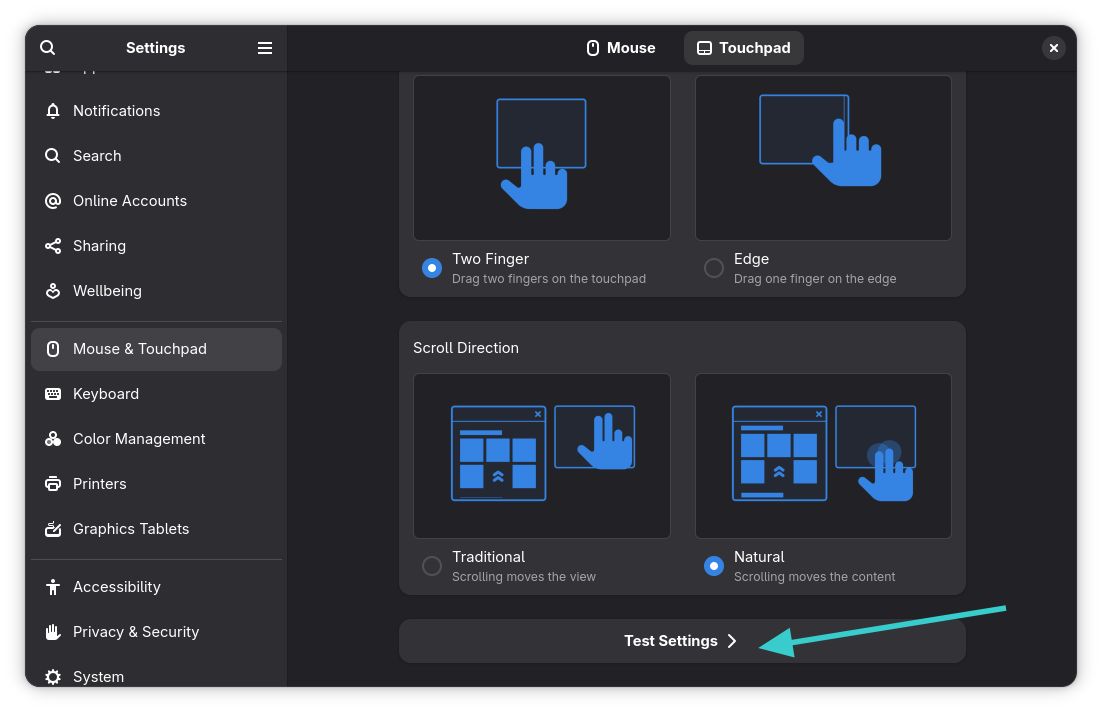Select the Printers icon
Screen dimensions: 1102x712
point(52,483)
